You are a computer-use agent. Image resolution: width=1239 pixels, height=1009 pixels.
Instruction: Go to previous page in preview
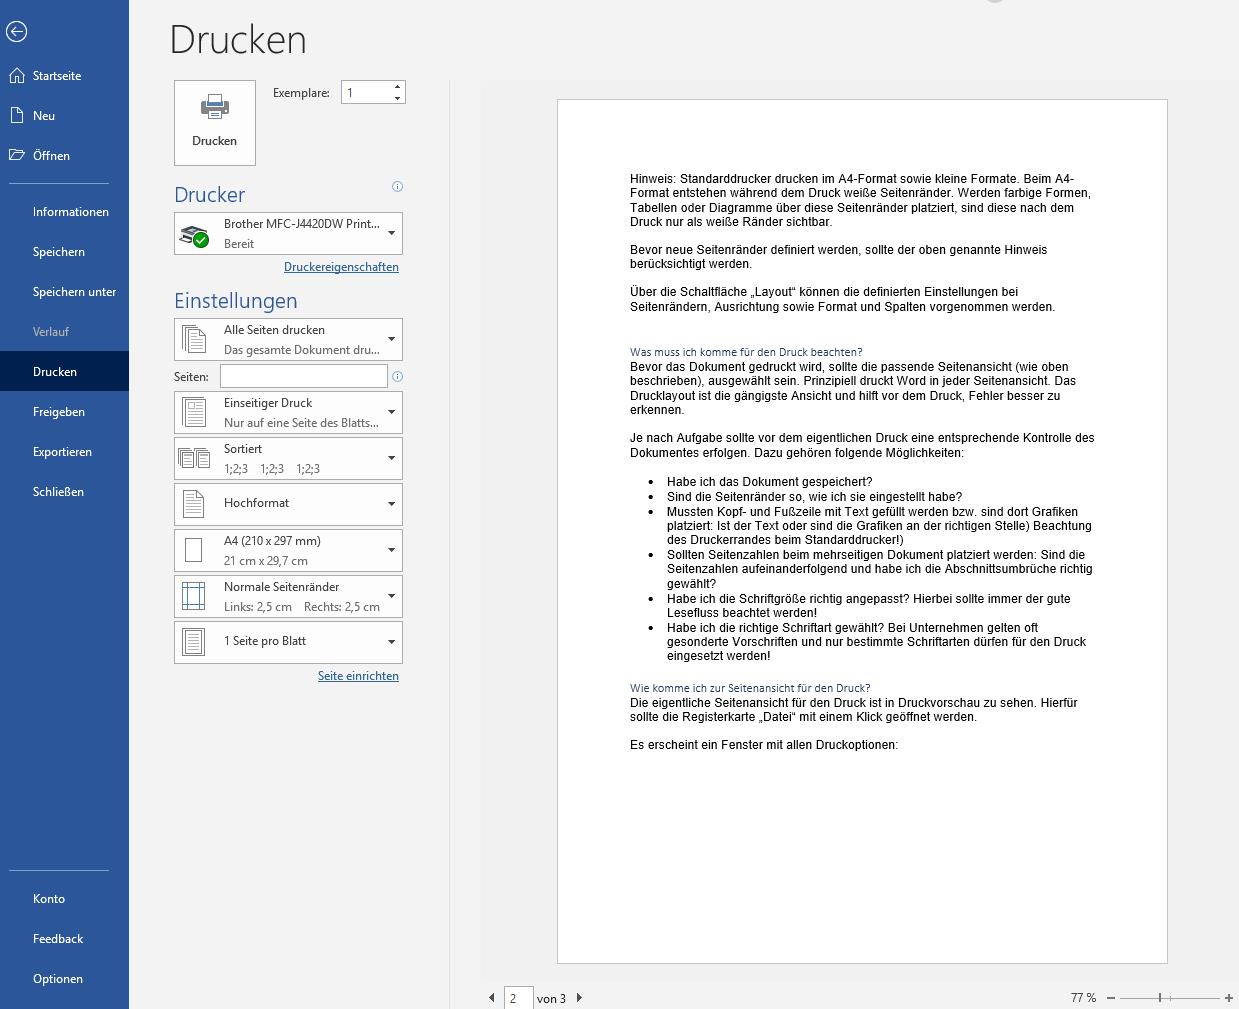(x=491, y=998)
